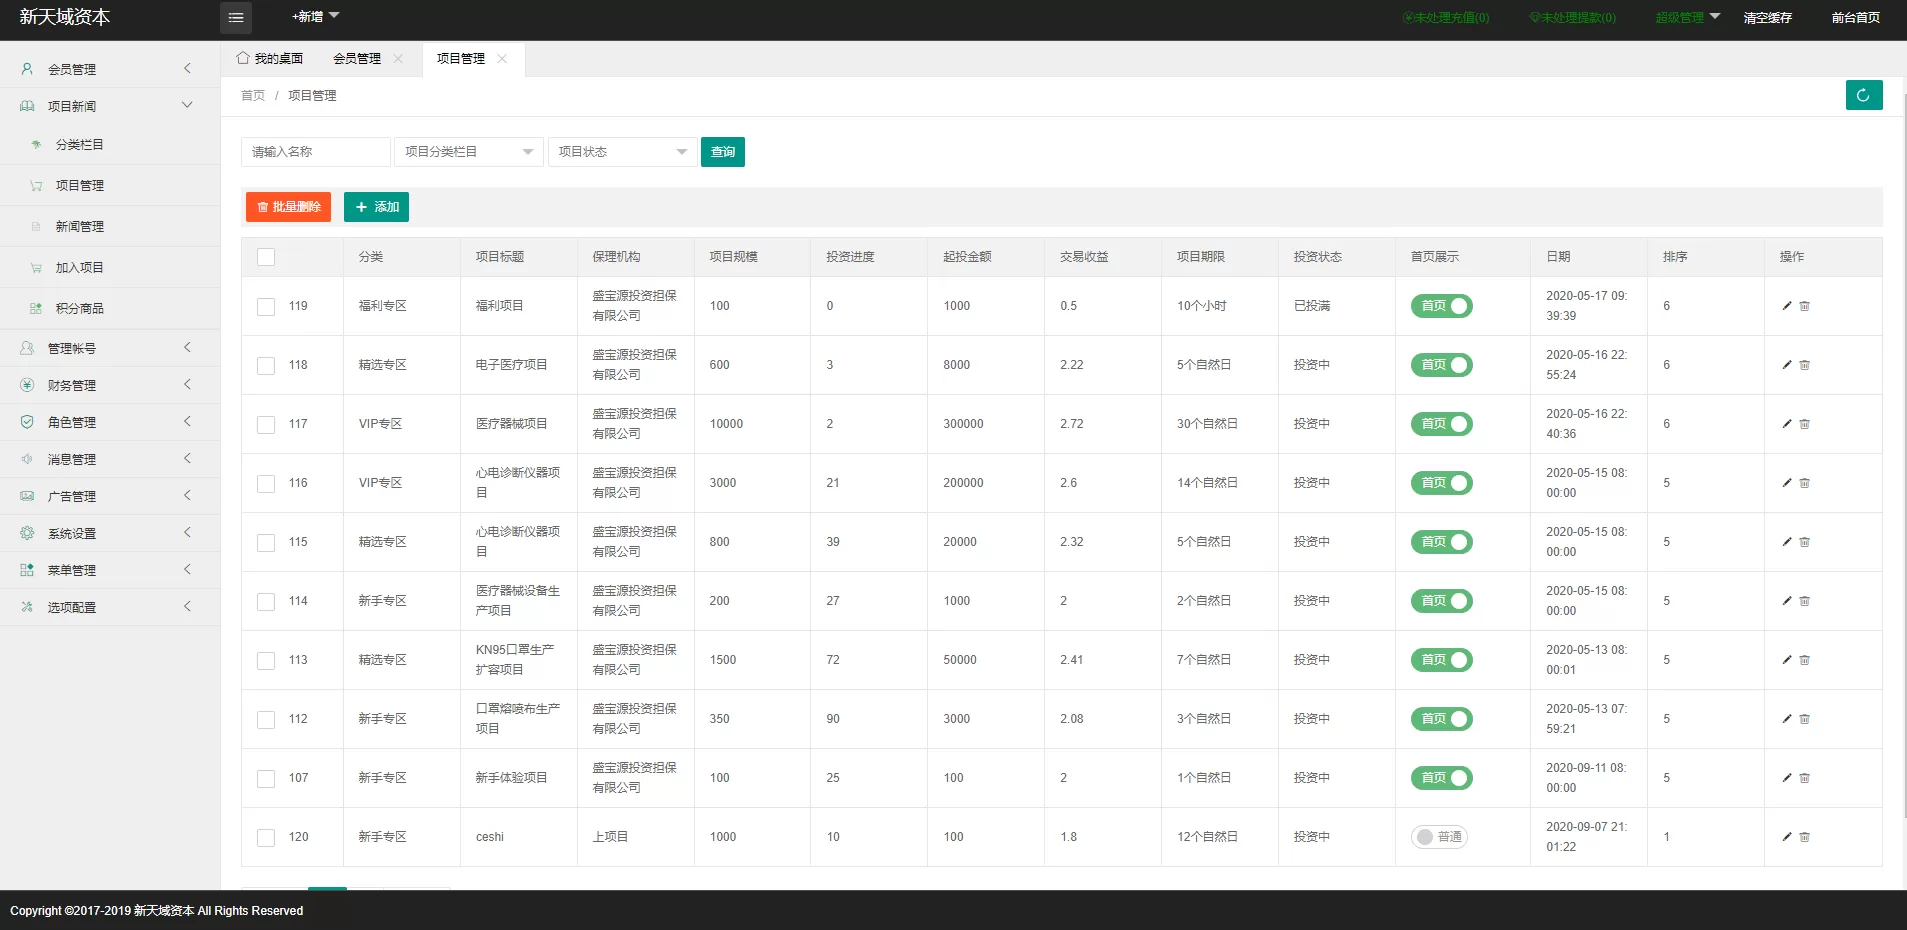Check the select-all checkbox in table header
This screenshot has width=1907, height=930.
click(266, 257)
